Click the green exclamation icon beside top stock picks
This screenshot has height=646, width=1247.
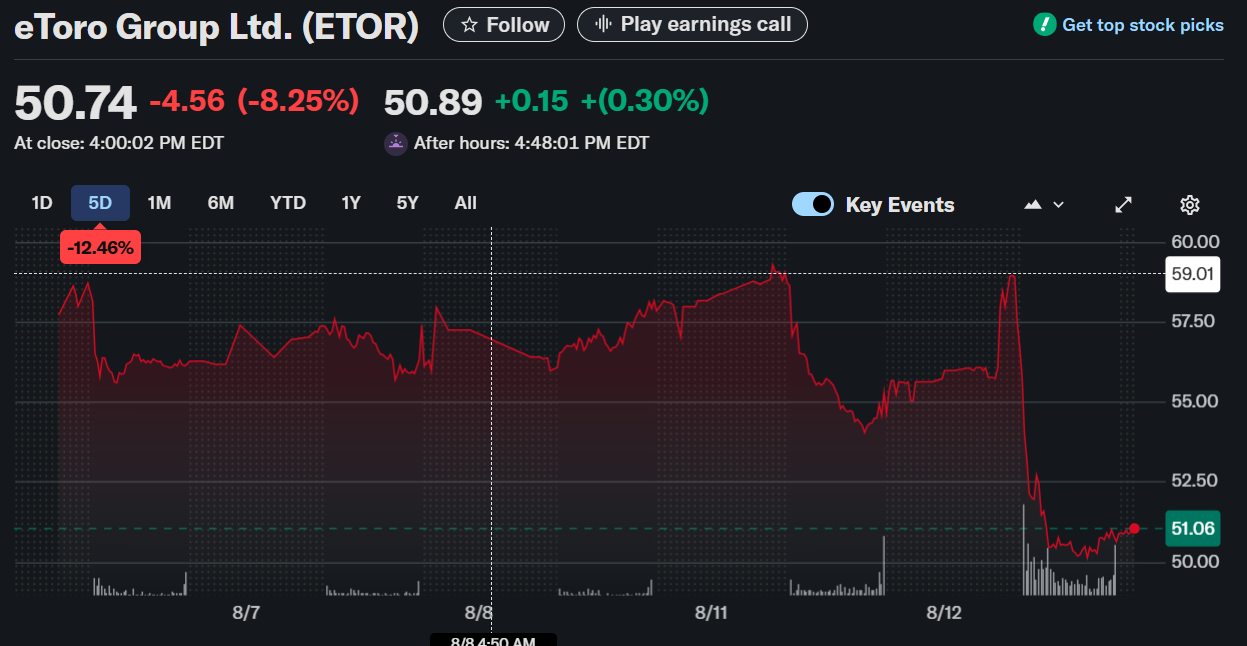click(x=1044, y=24)
